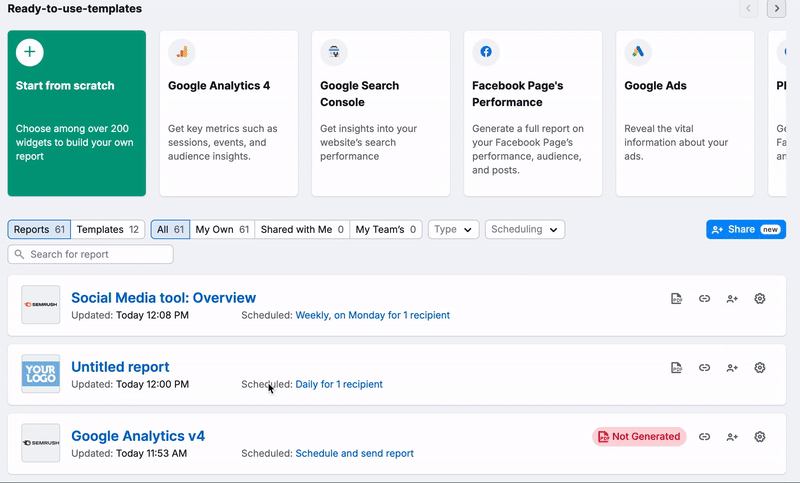Click the YOUR LOGO thumbnail of Untitled report

41,374
